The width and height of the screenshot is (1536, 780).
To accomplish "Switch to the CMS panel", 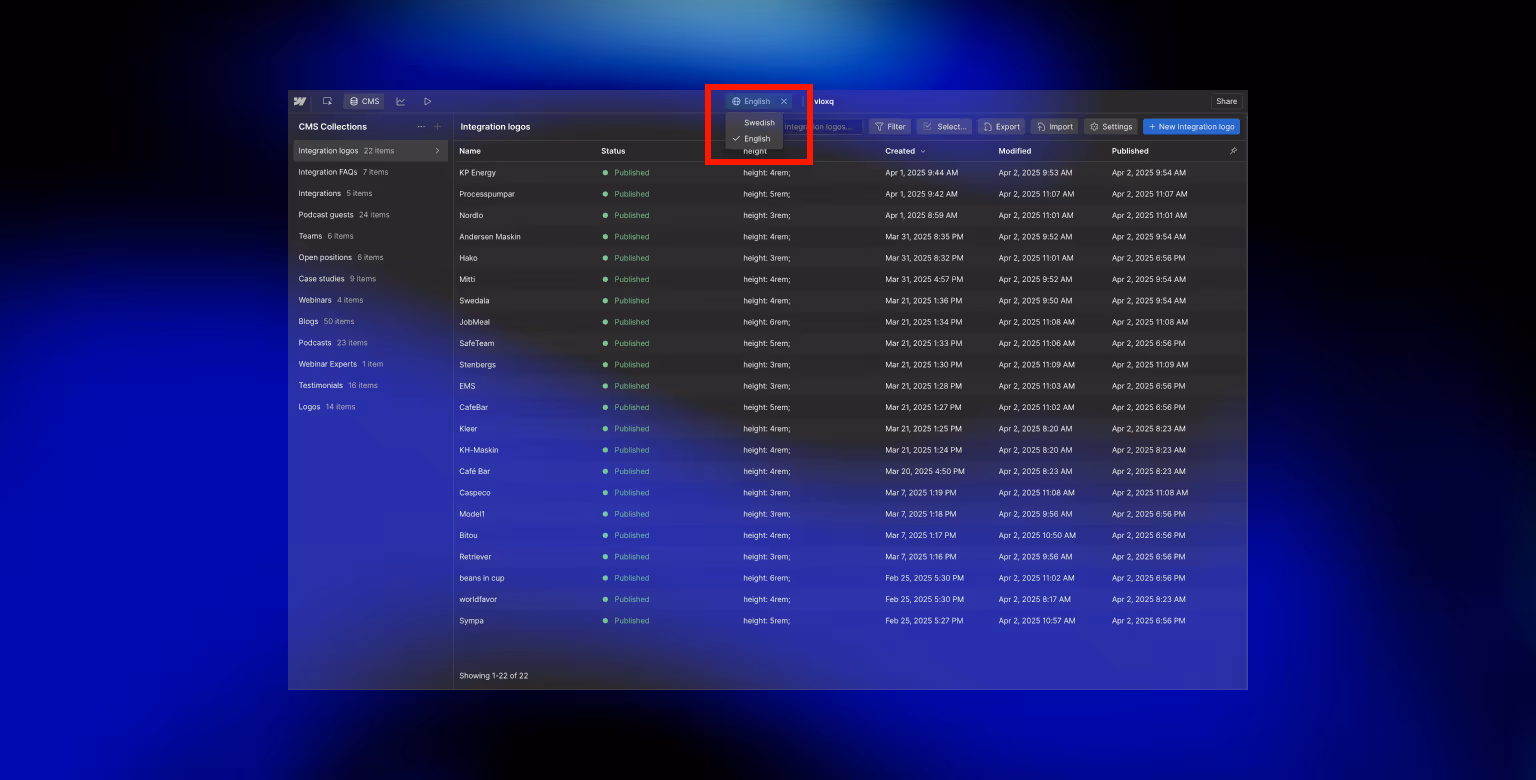I will click(x=364, y=101).
